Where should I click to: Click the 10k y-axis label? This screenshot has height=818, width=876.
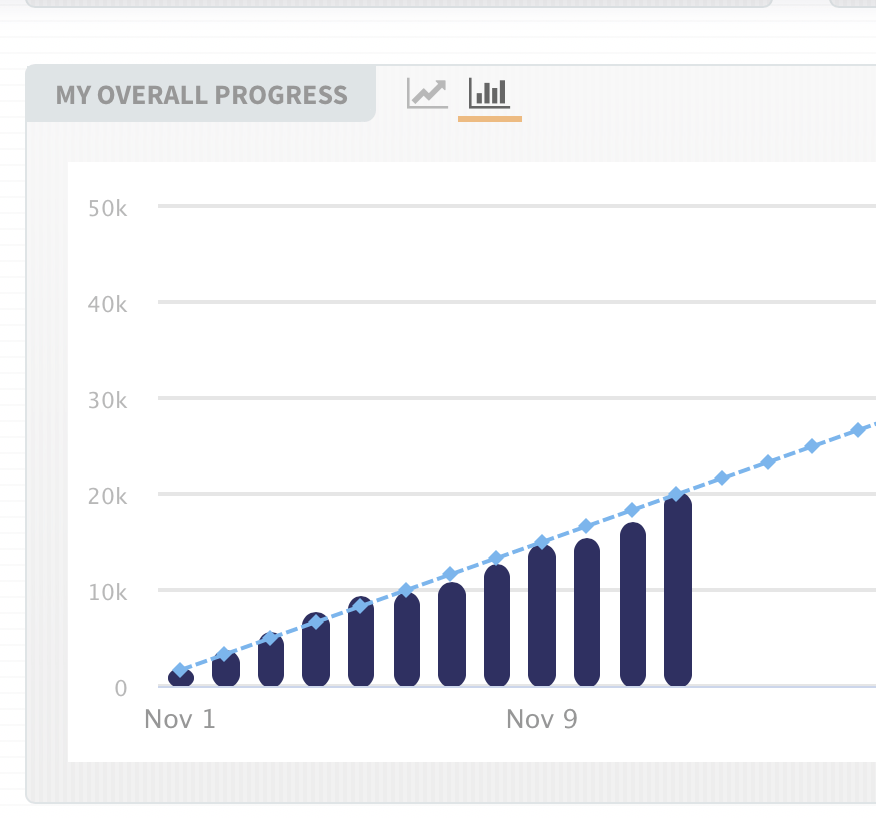click(x=107, y=592)
